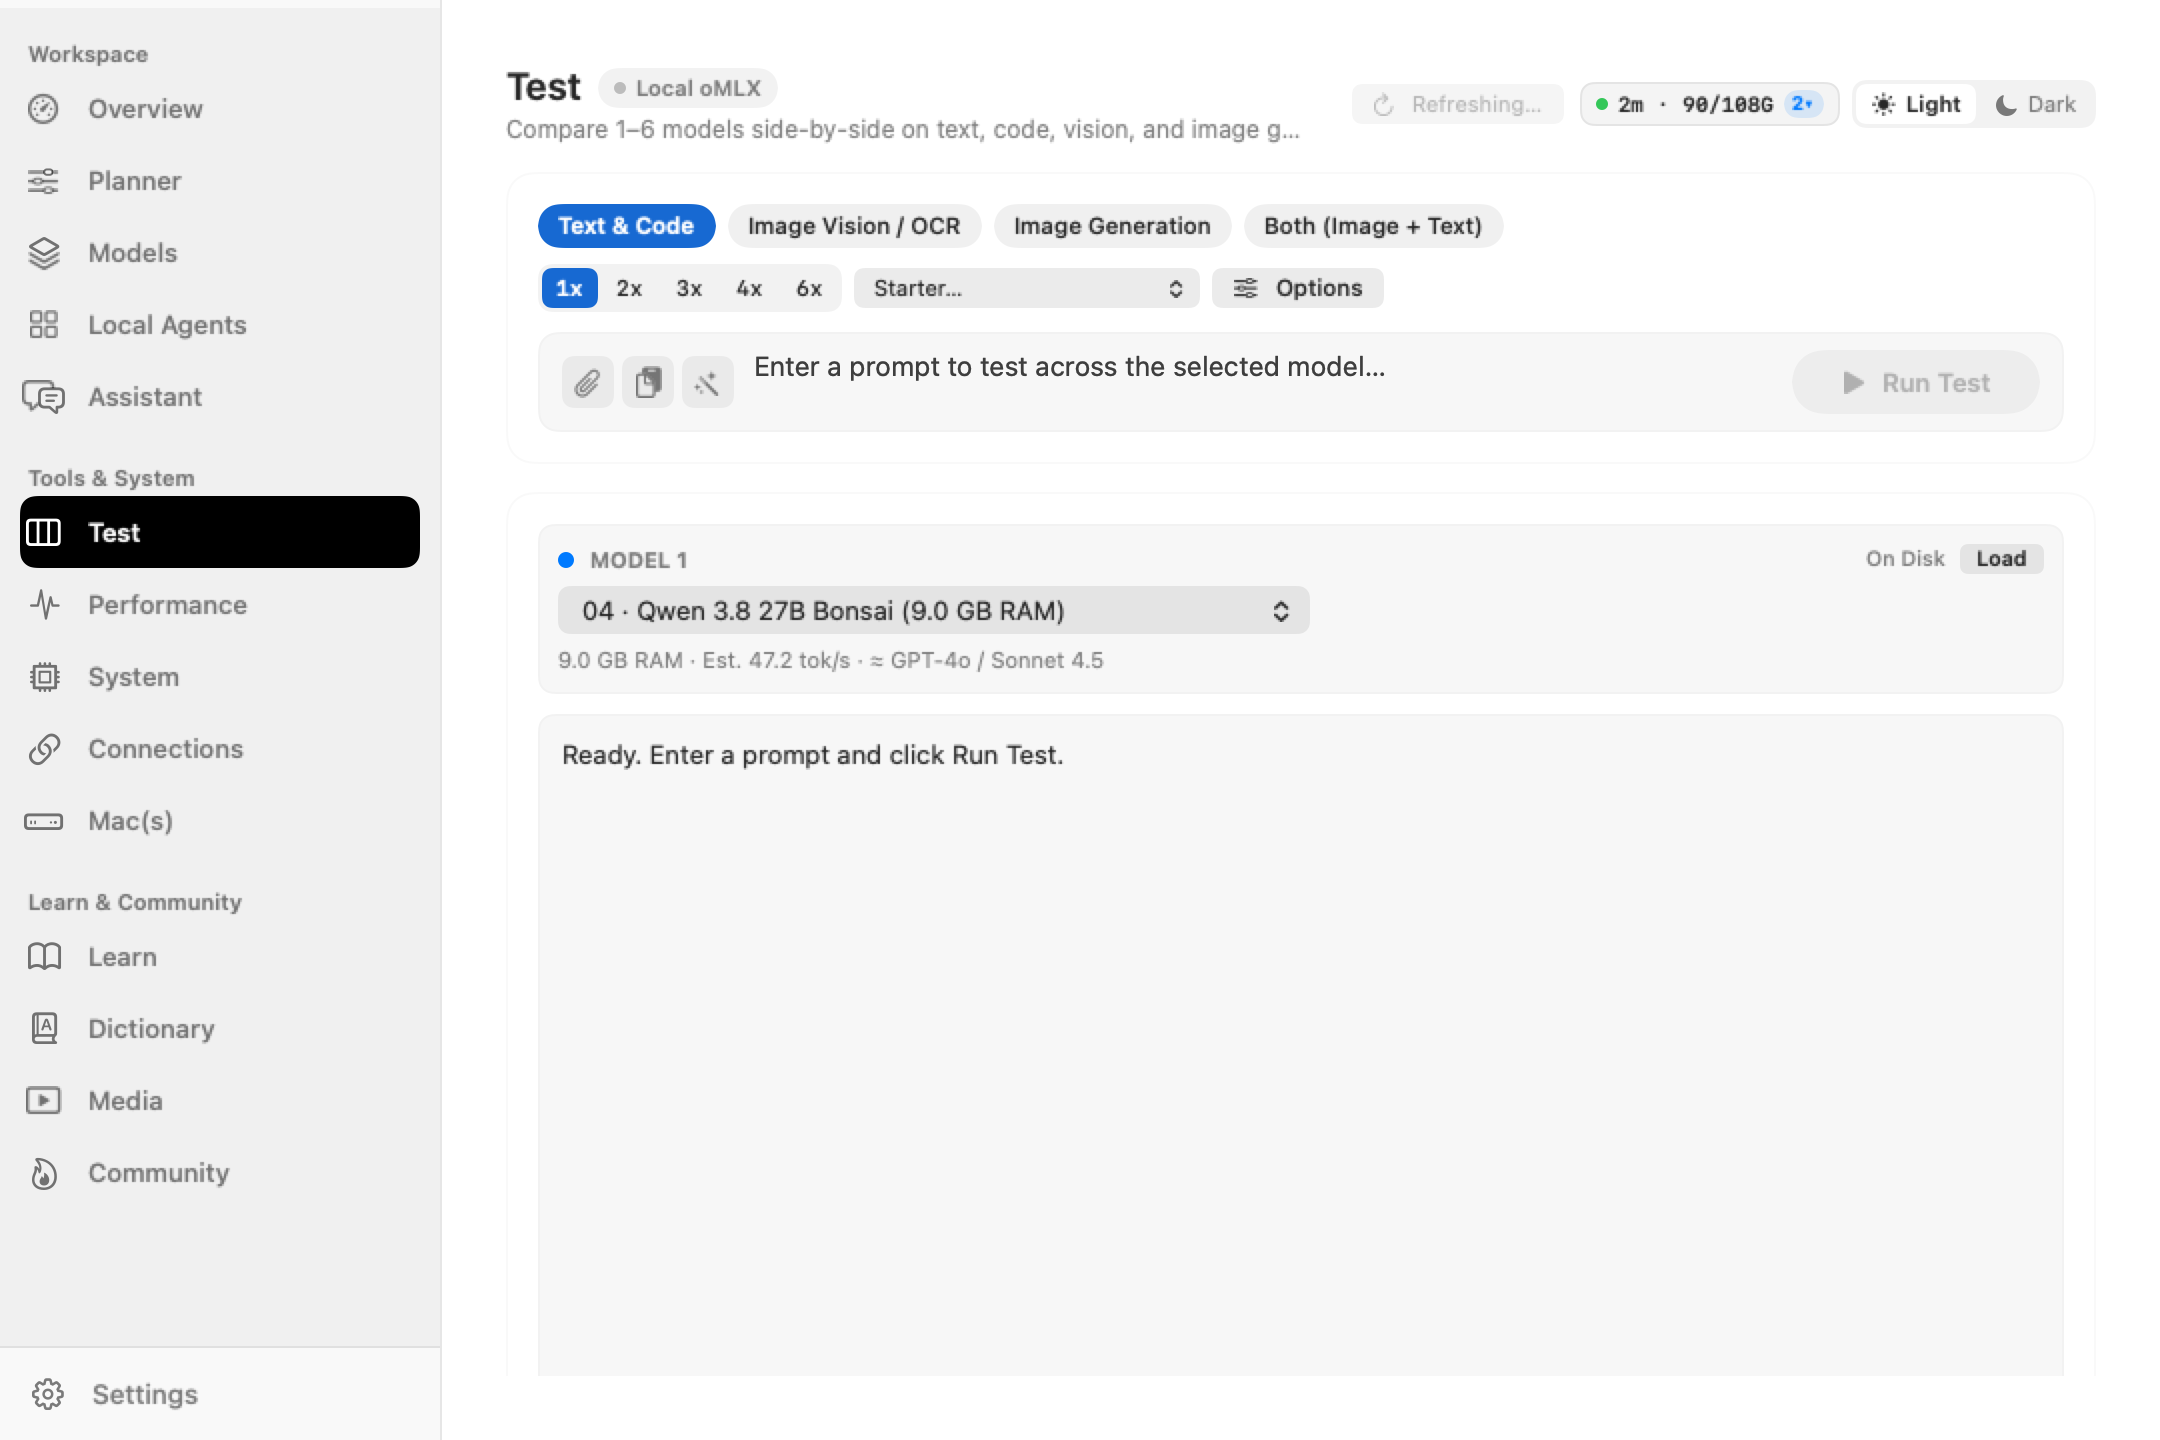Image resolution: width=2160 pixels, height=1440 pixels.
Task: Switch to Both (Image + Text) tab
Action: click(1373, 226)
